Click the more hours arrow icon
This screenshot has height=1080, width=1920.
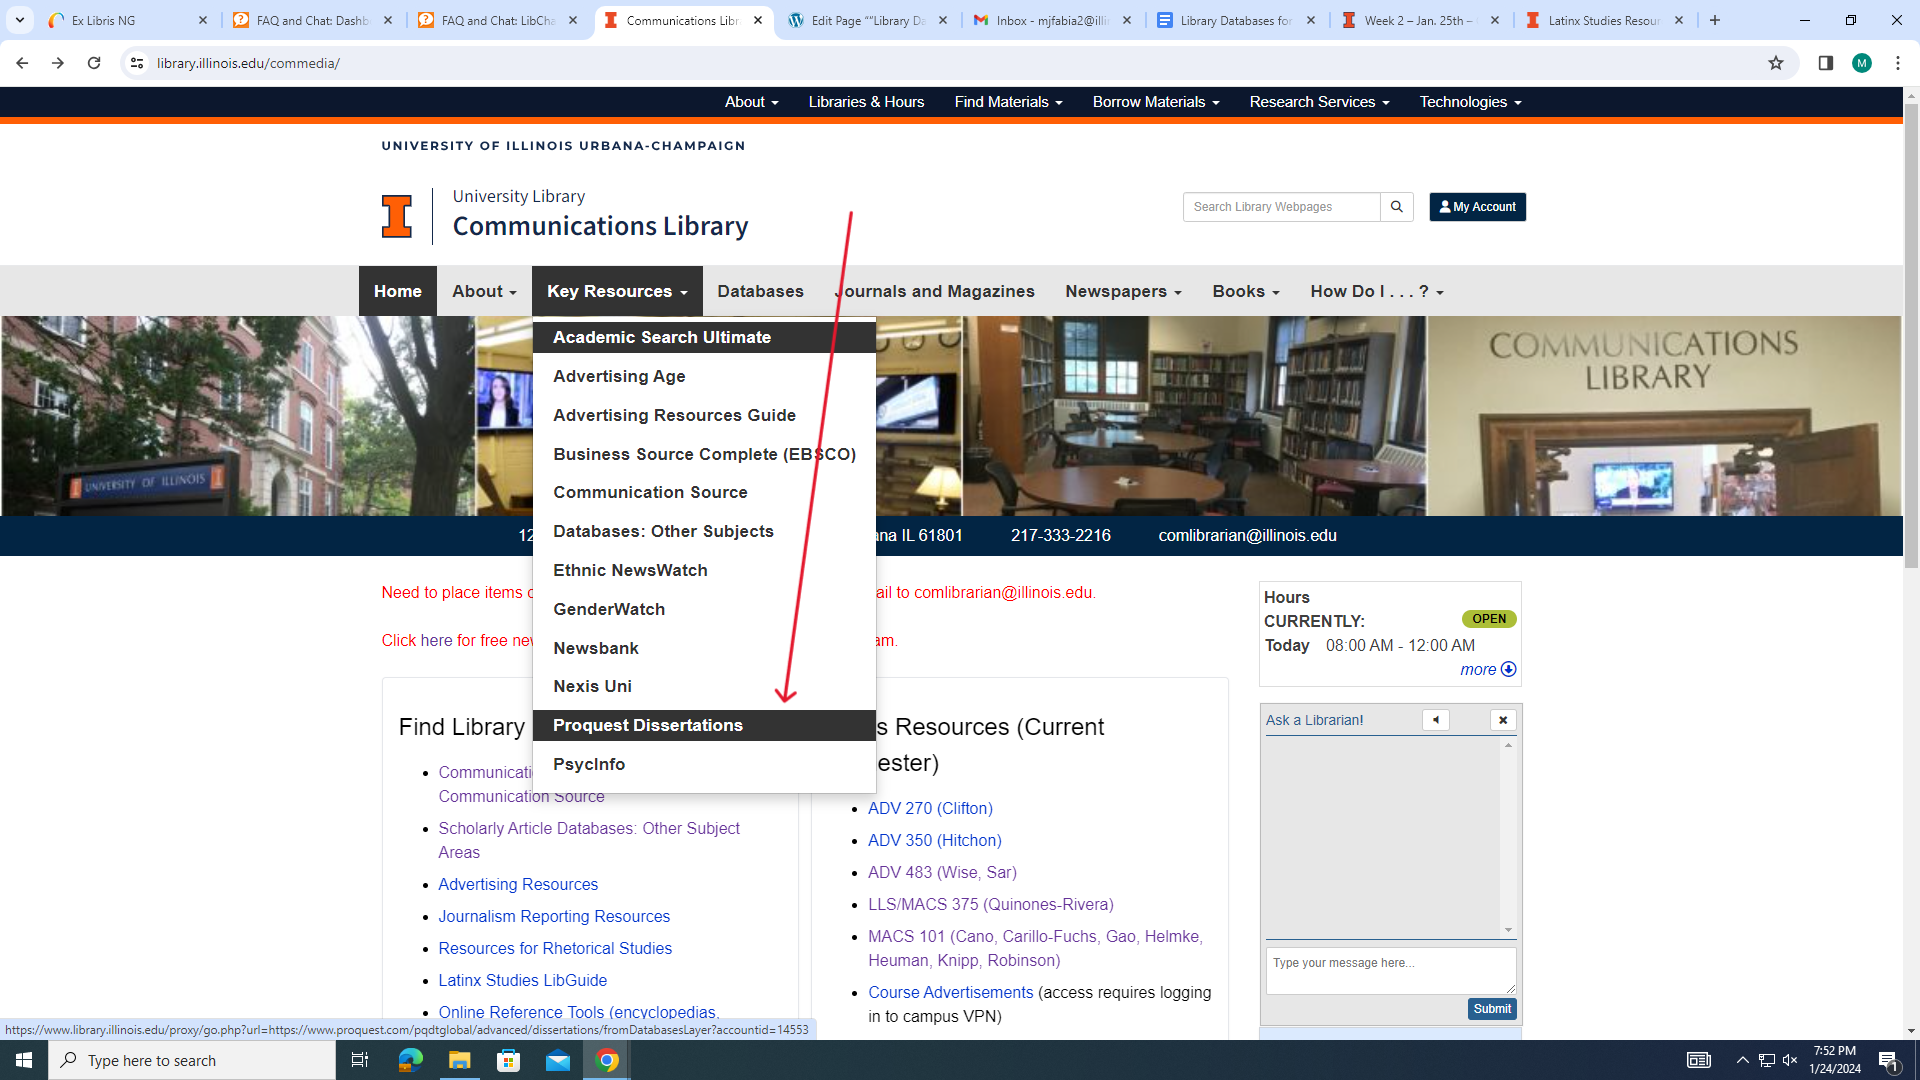click(1508, 669)
